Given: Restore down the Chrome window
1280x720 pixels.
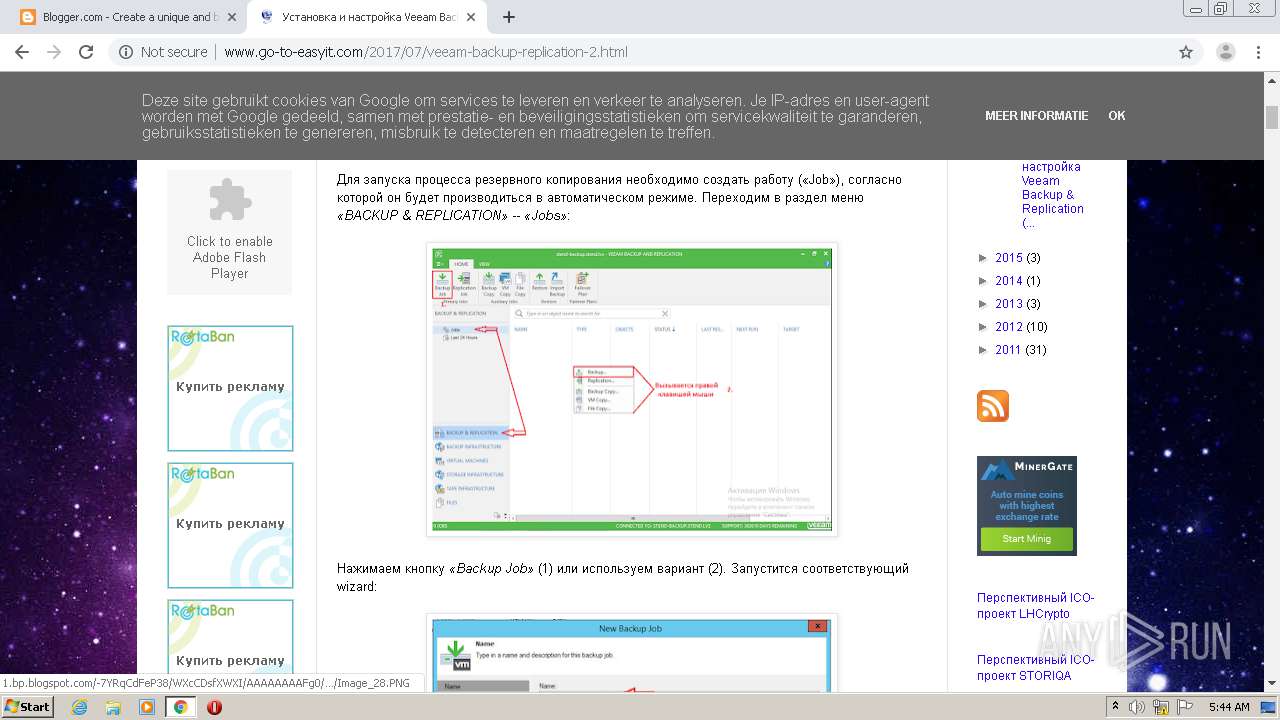Looking at the screenshot, I should pyautogui.click(x=1220, y=8).
